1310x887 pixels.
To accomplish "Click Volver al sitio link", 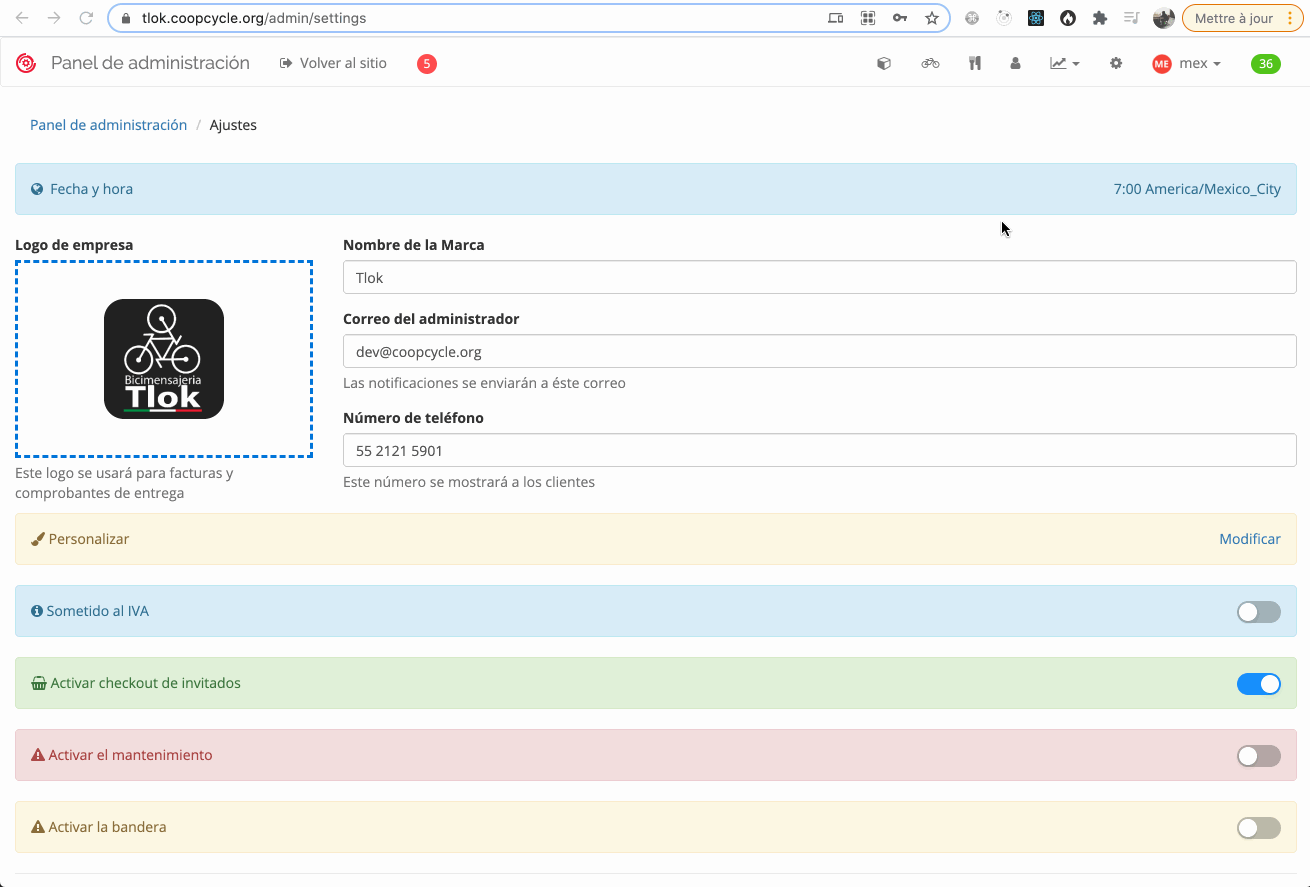I will point(333,63).
